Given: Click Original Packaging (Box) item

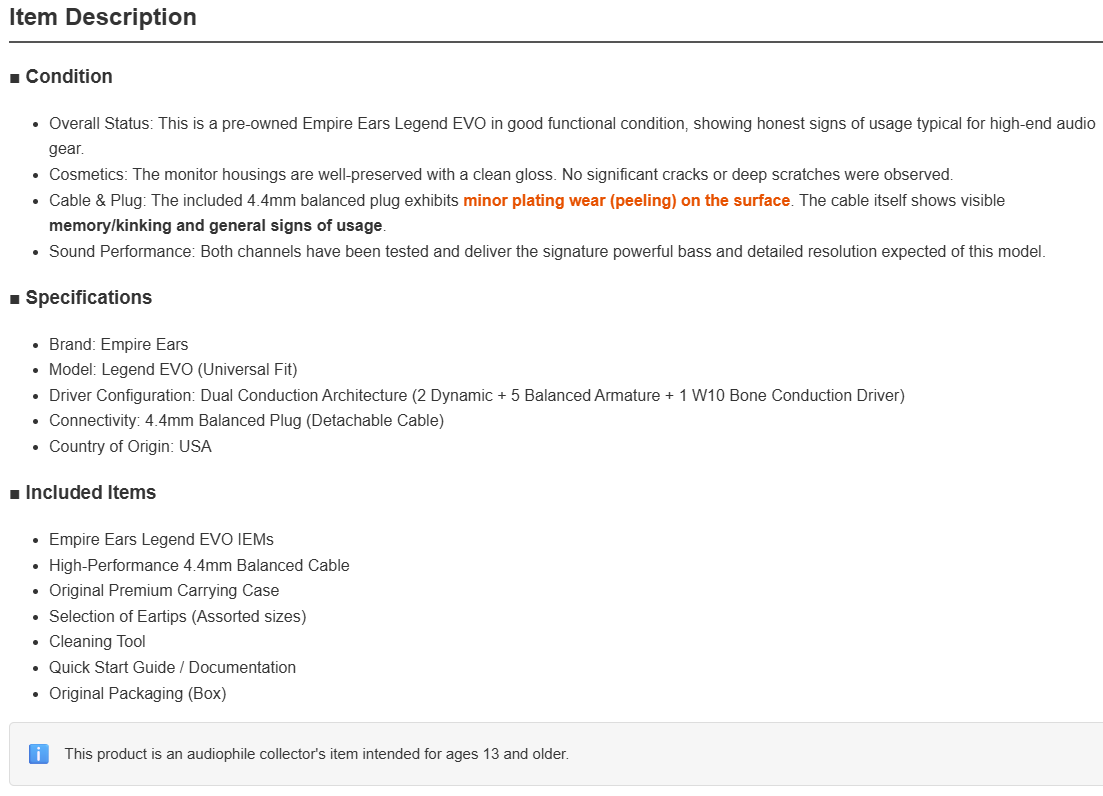Looking at the screenshot, I should [138, 693].
